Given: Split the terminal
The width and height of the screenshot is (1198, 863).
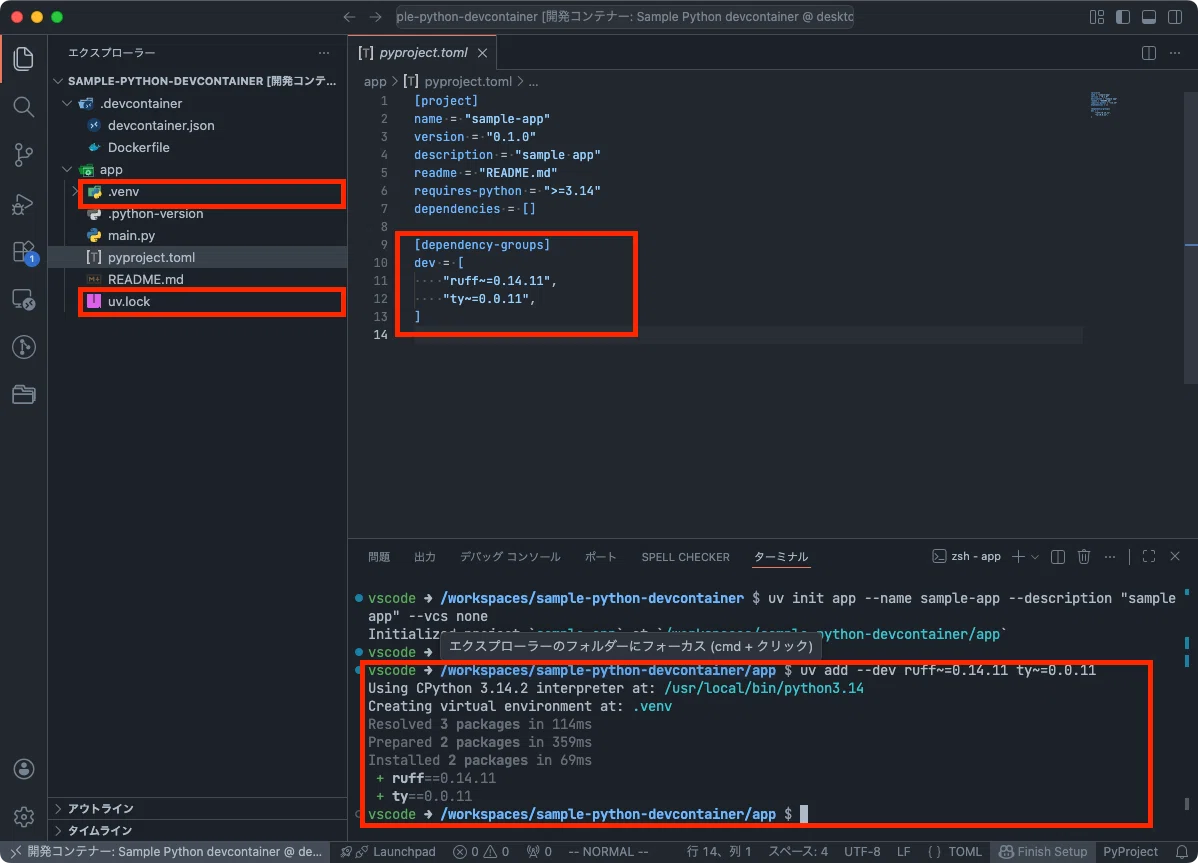Looking at the screenshot, I should (x=1057, y=557).
